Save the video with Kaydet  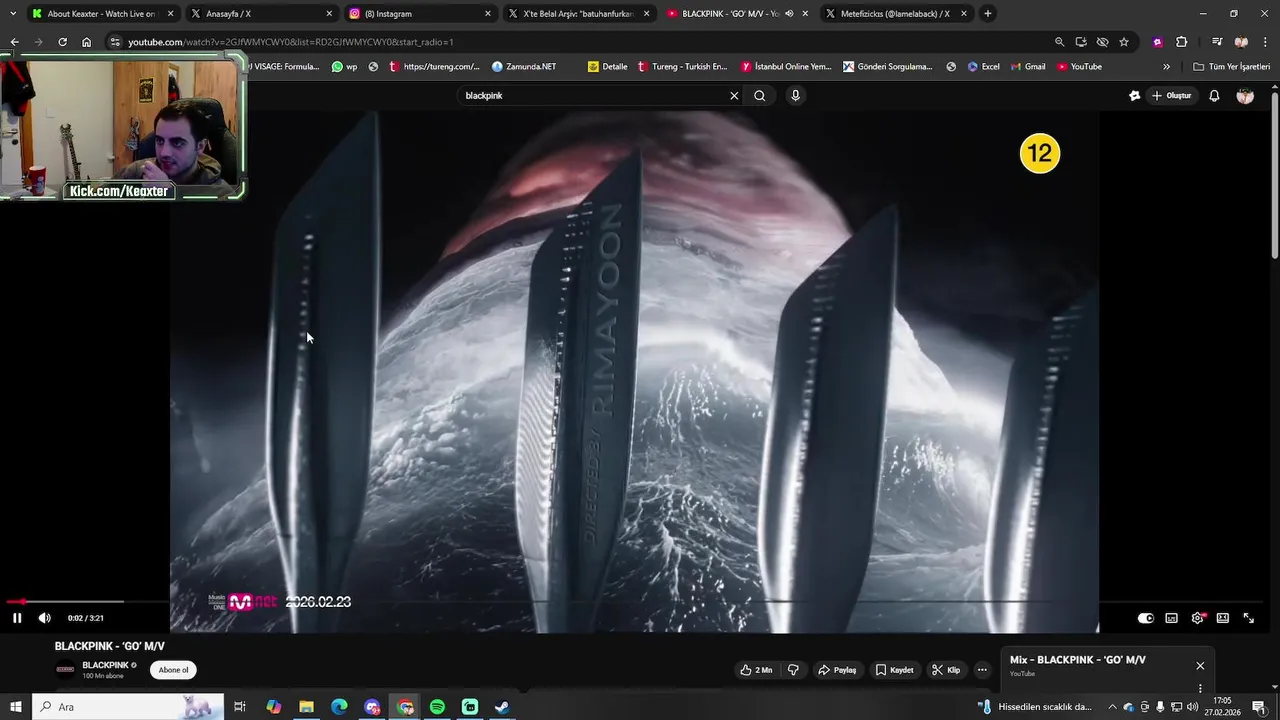coord(894,670)
